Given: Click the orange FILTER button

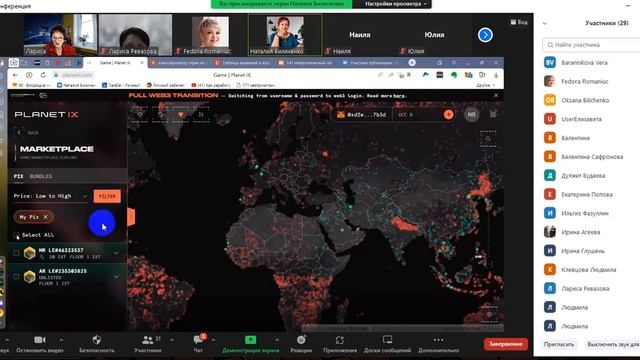Looking at the screenshot, I should click(107, 196).
